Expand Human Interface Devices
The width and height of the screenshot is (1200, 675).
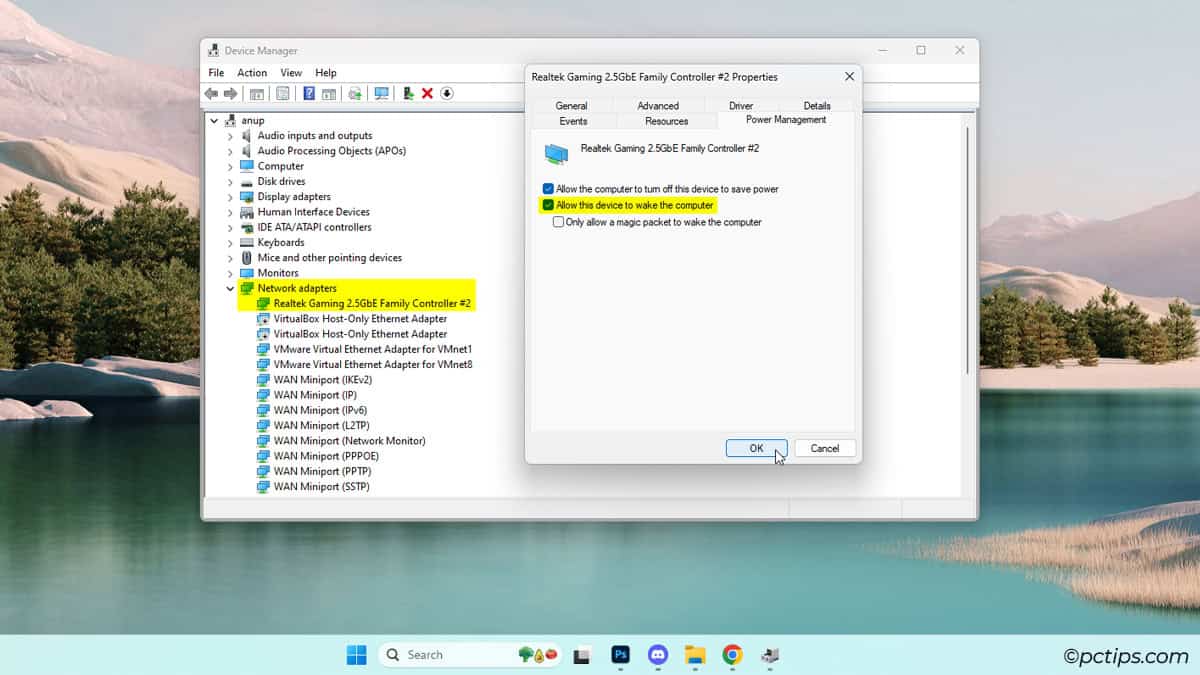[x=230, y=212]
